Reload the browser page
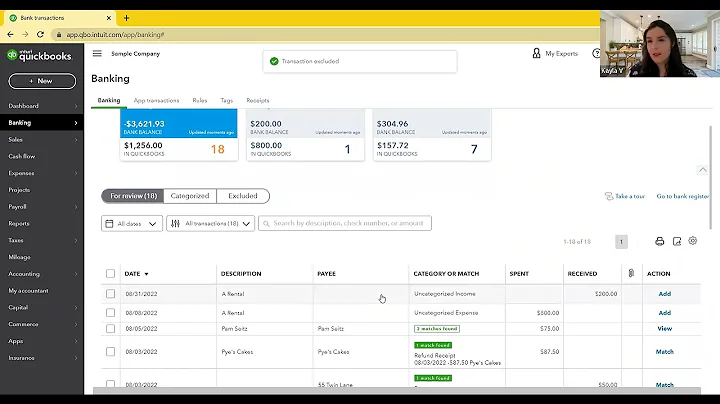The image size is (720, 404). [x=40, y=34]
